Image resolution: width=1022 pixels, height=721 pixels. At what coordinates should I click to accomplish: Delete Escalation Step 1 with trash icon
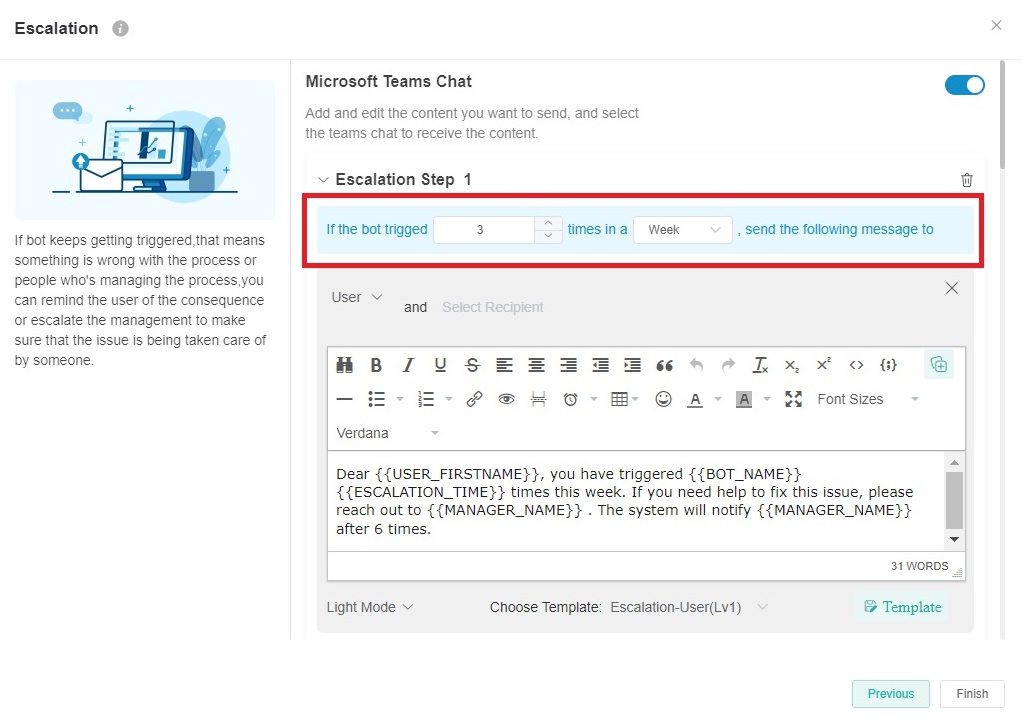[966, 180]
